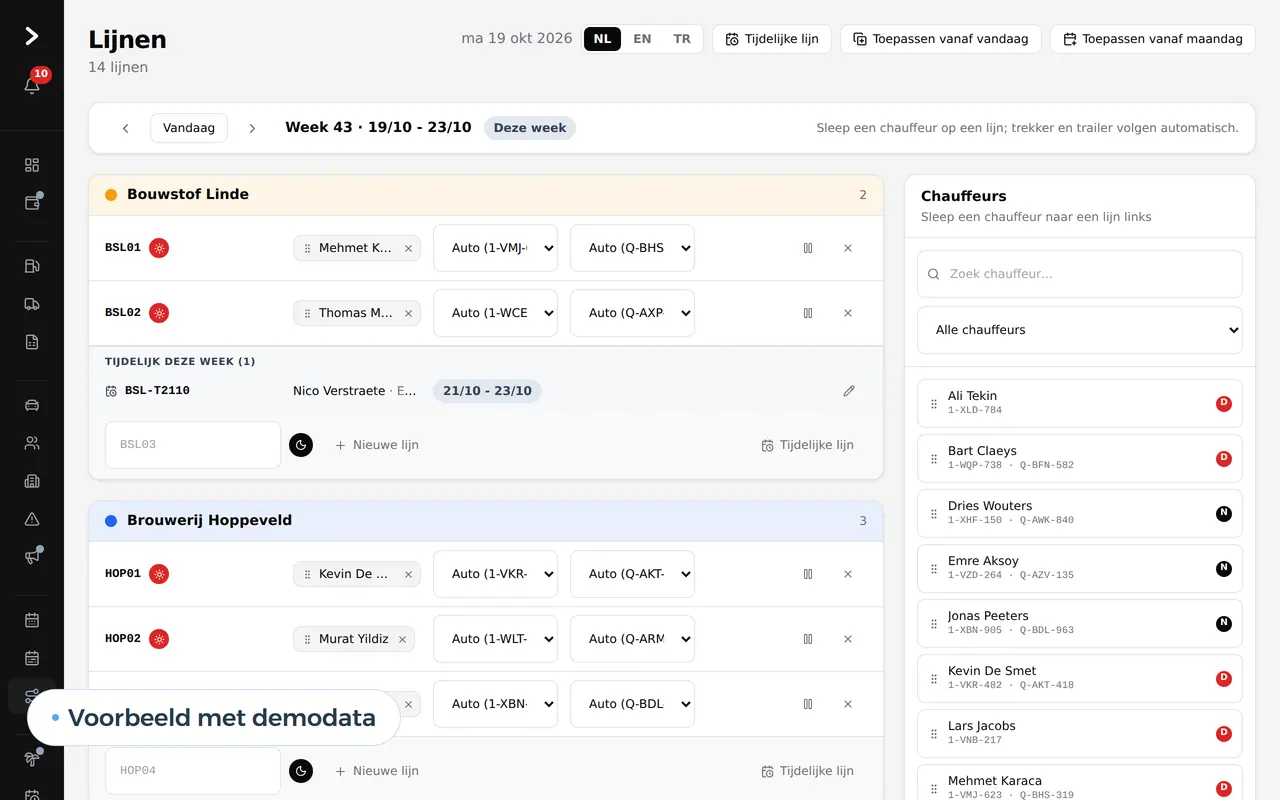Remove driver Mehmet K... from BSL01 chip

(408, 248)
